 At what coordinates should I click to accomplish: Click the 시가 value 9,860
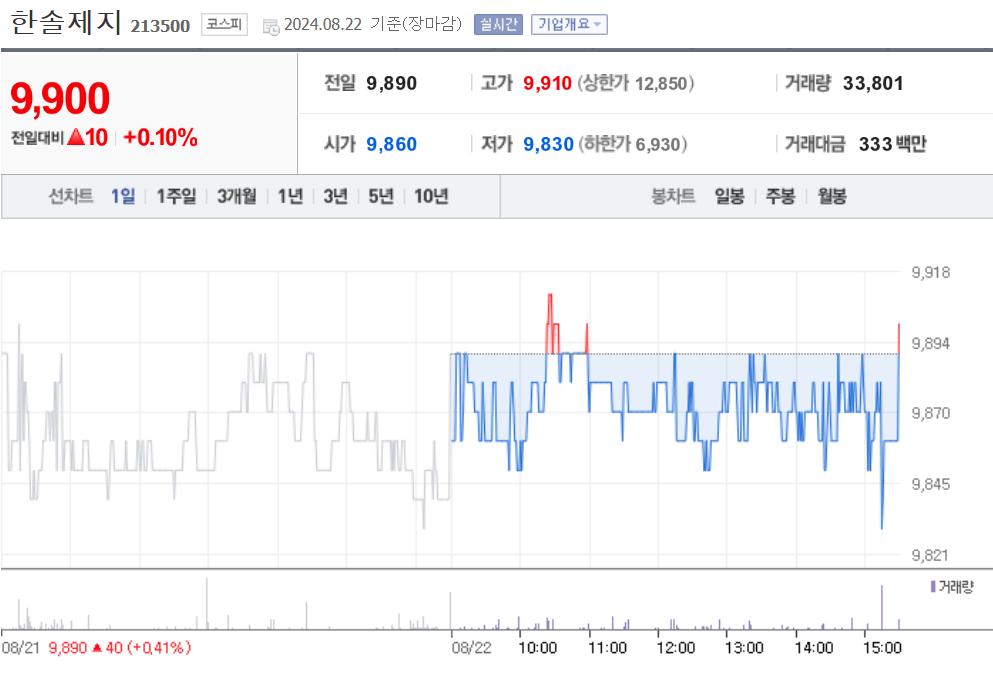[391, 144]
